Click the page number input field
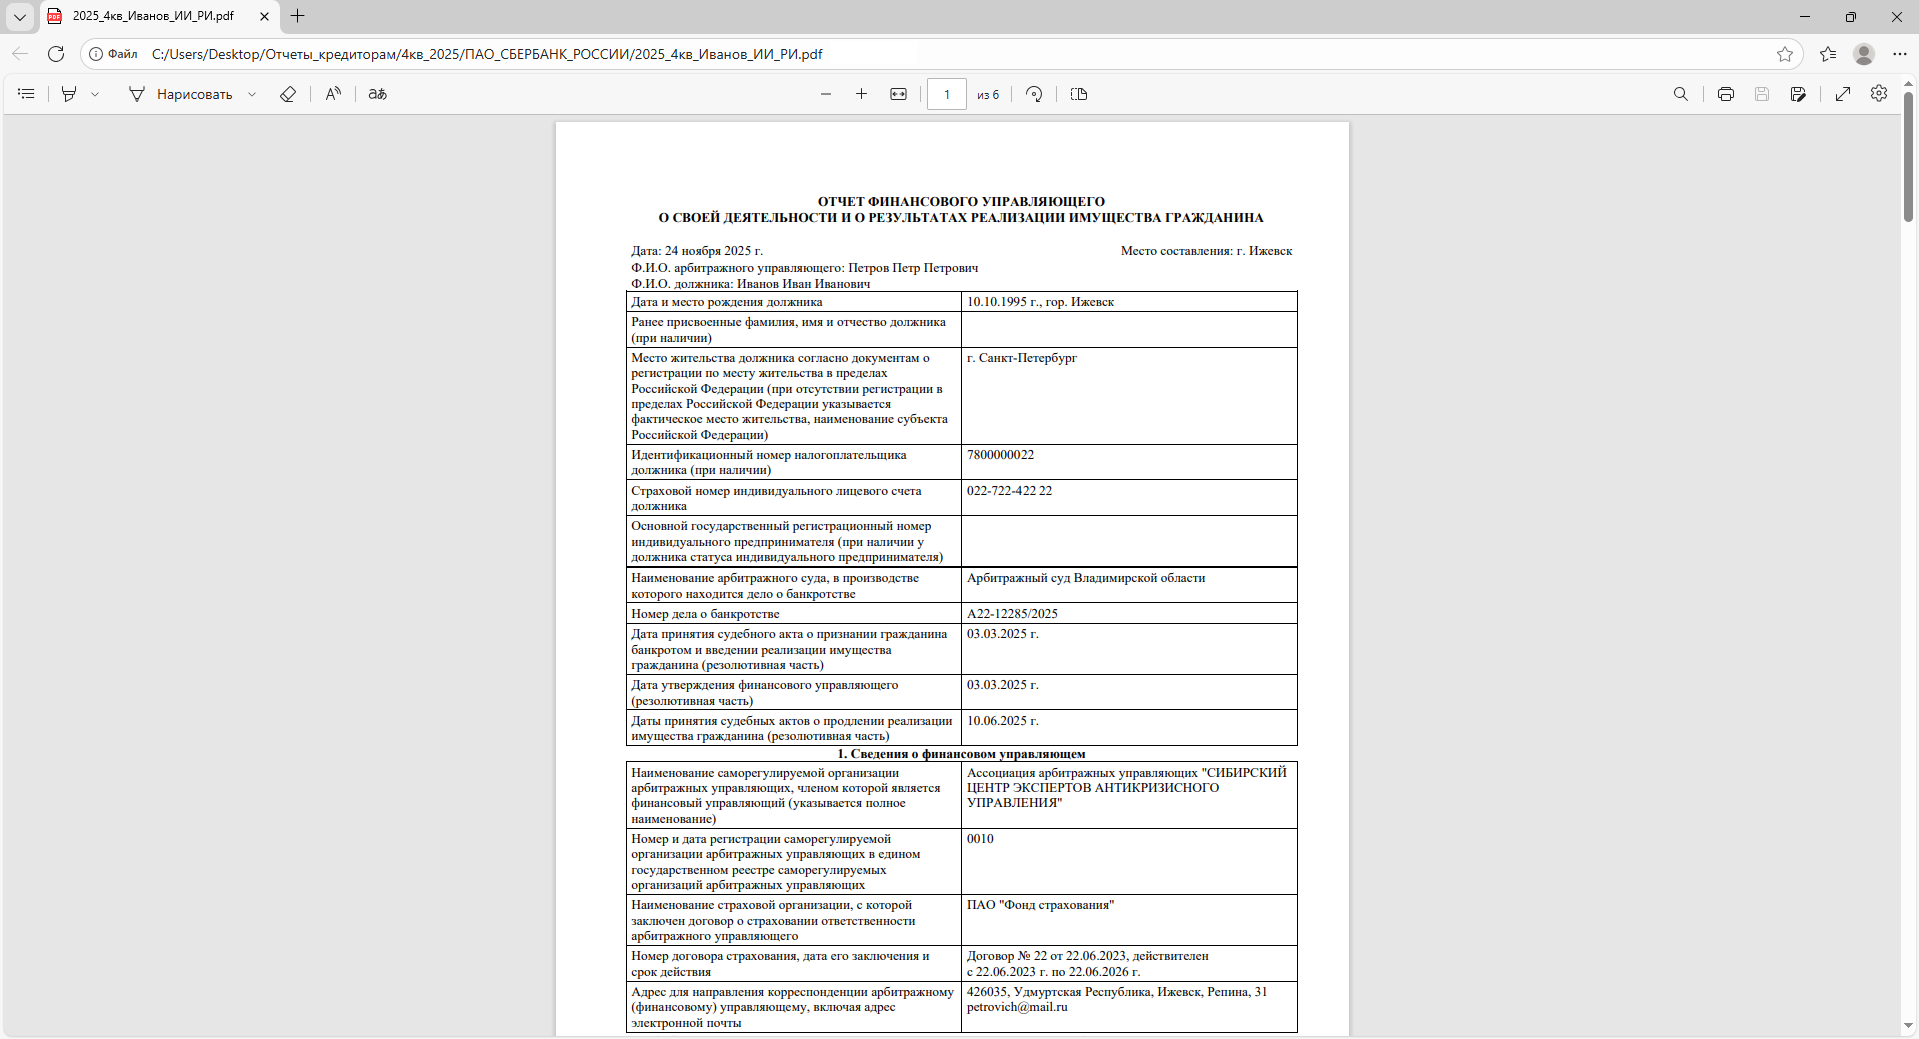The height and width of the screenshot is (1039, 1919). pyautogui.click(x=946, y=94)
